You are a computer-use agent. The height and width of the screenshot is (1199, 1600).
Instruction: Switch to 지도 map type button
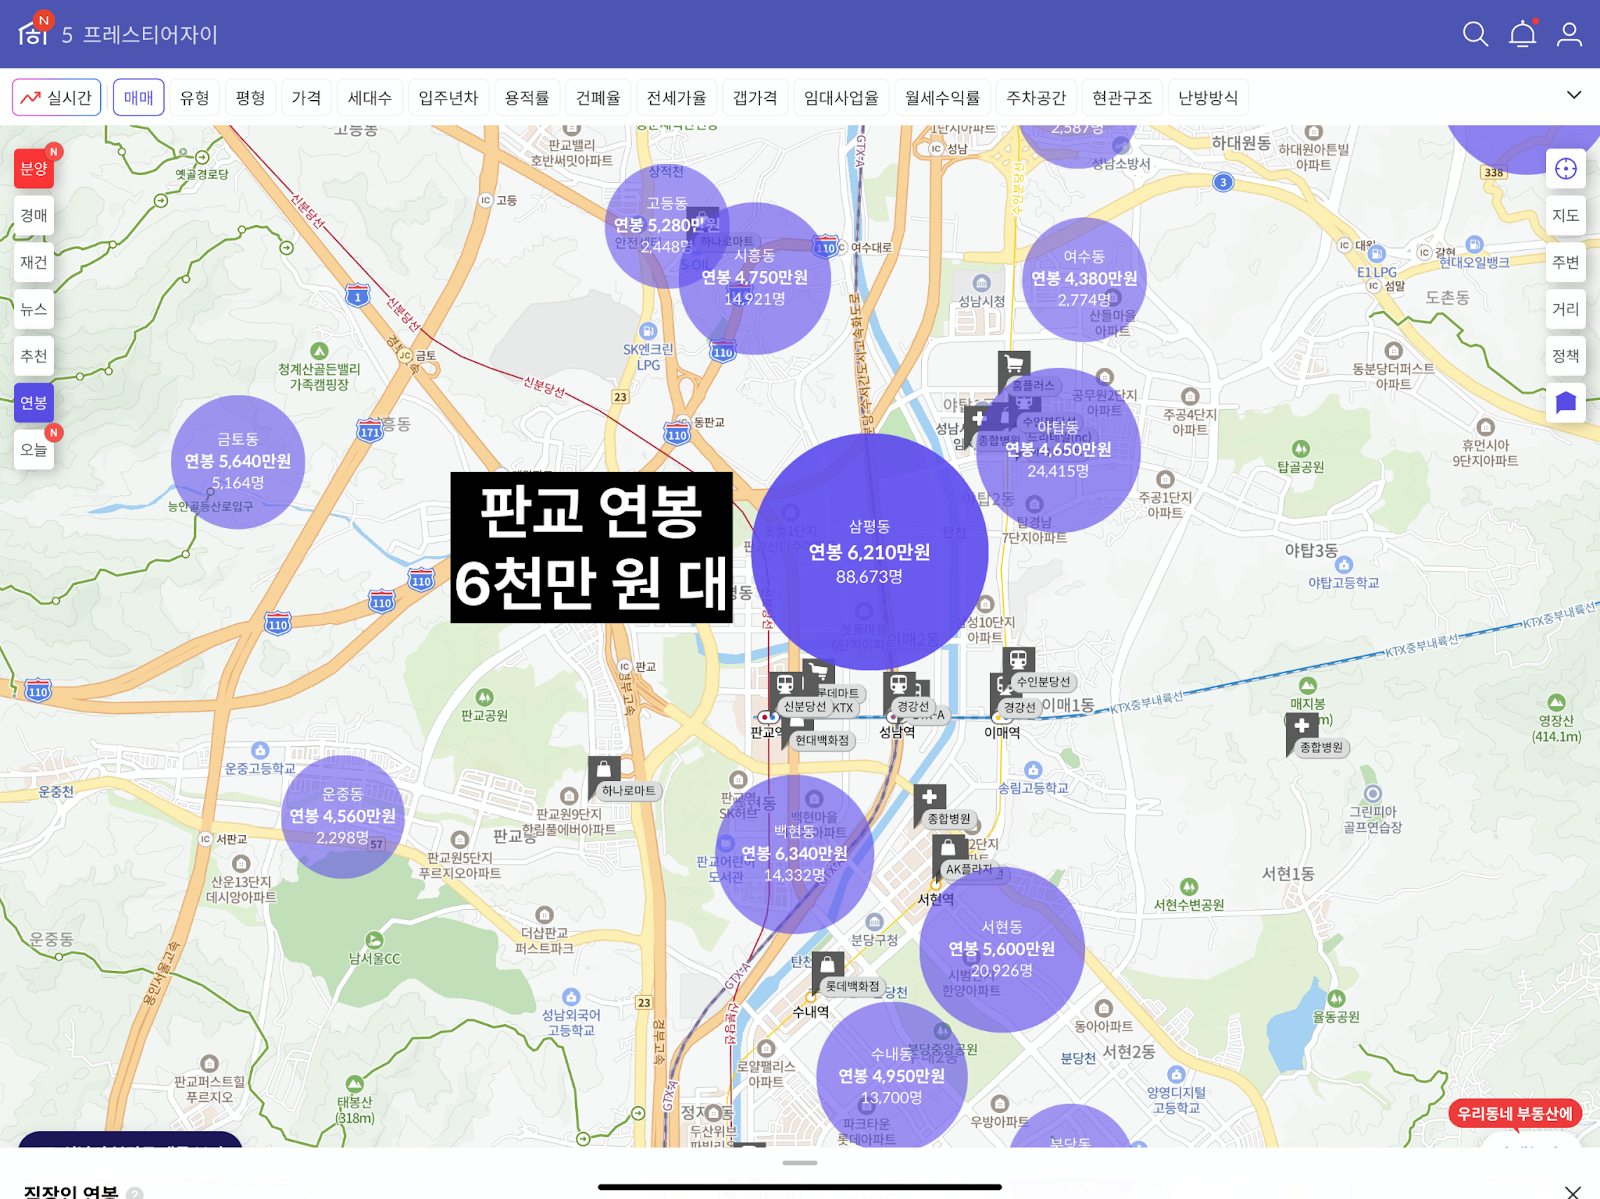coord(1566,215)
